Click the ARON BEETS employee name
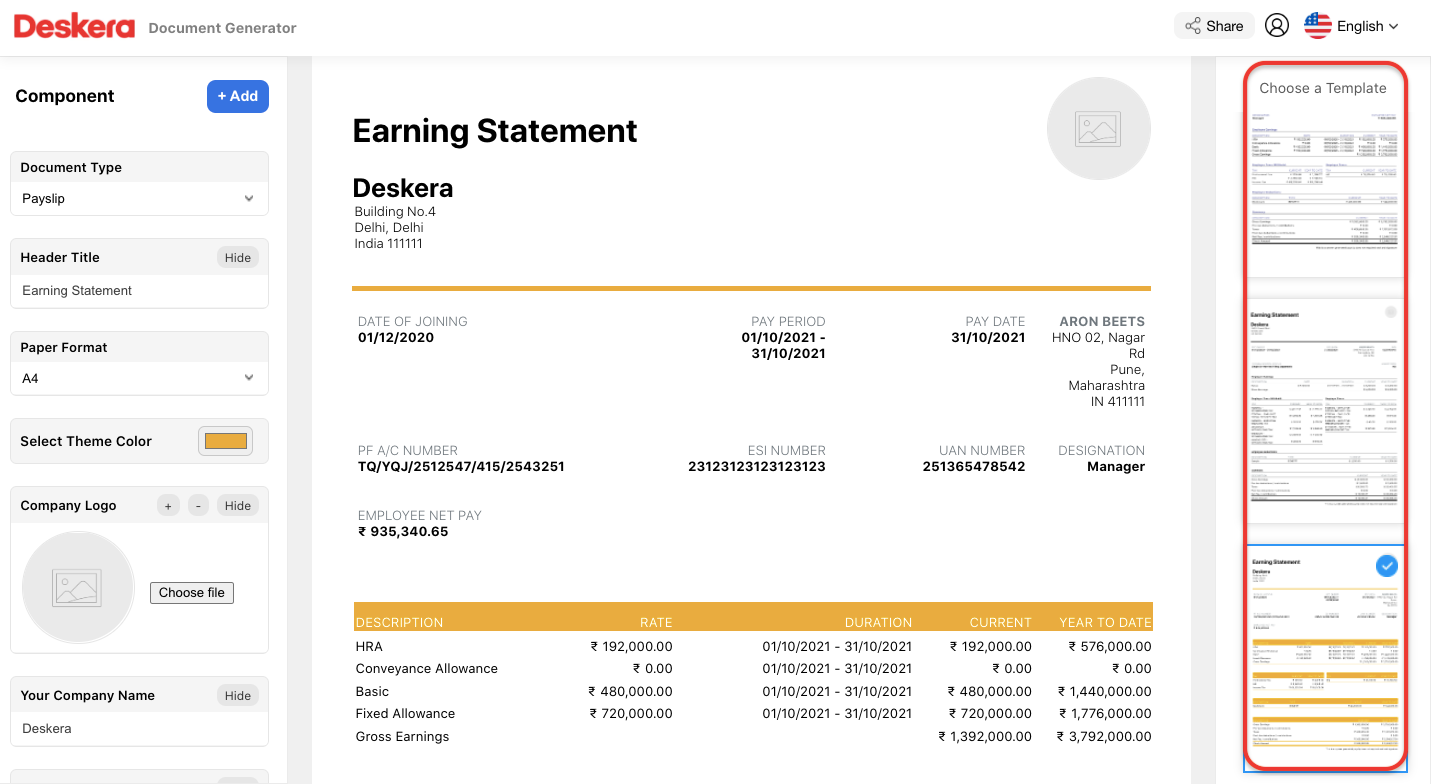The height and width of the screenshot is (784, 1431). tap(1102, 322)
